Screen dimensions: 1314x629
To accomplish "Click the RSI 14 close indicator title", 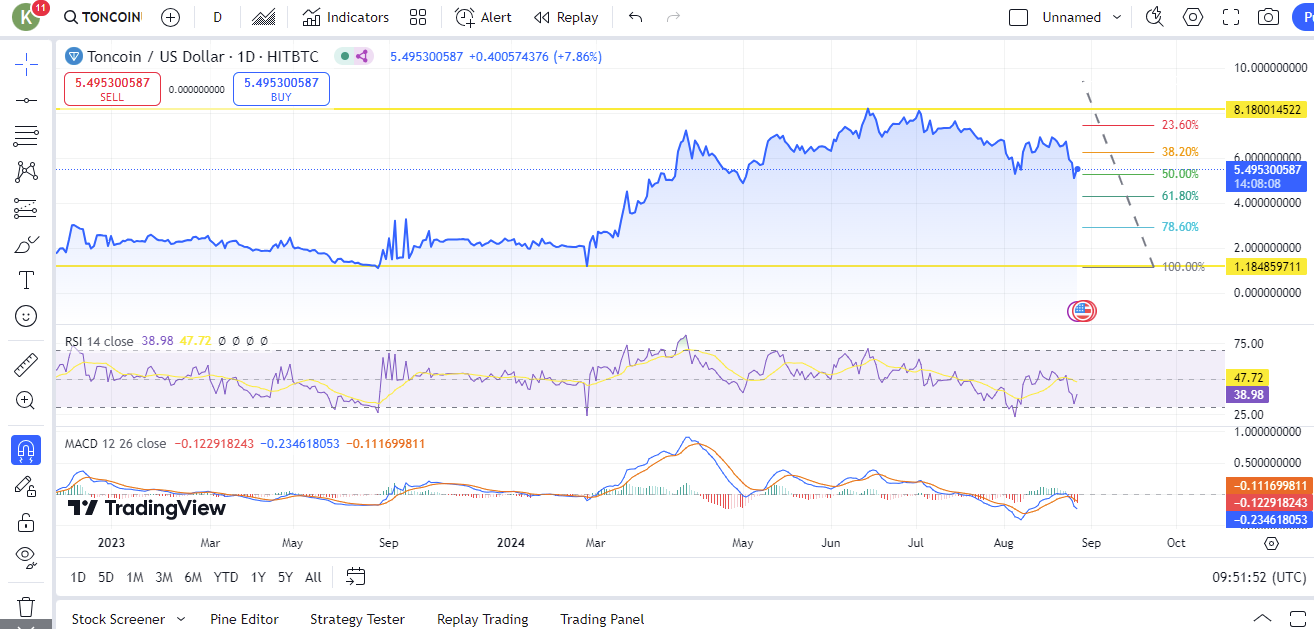I will pos(99,341).
